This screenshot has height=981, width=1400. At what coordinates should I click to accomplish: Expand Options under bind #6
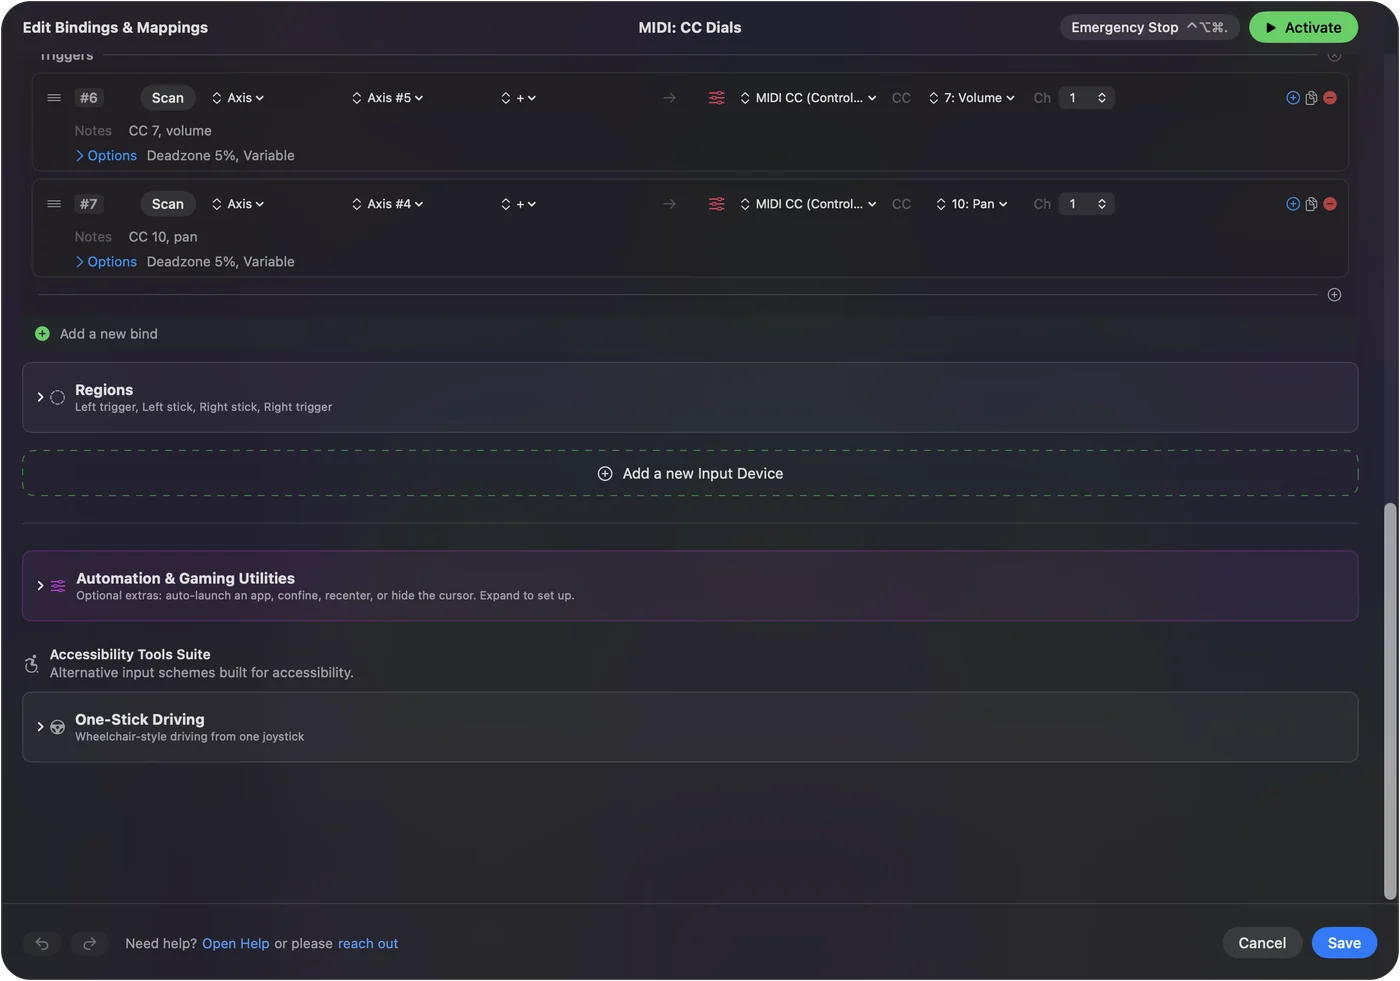coord(106,156)
